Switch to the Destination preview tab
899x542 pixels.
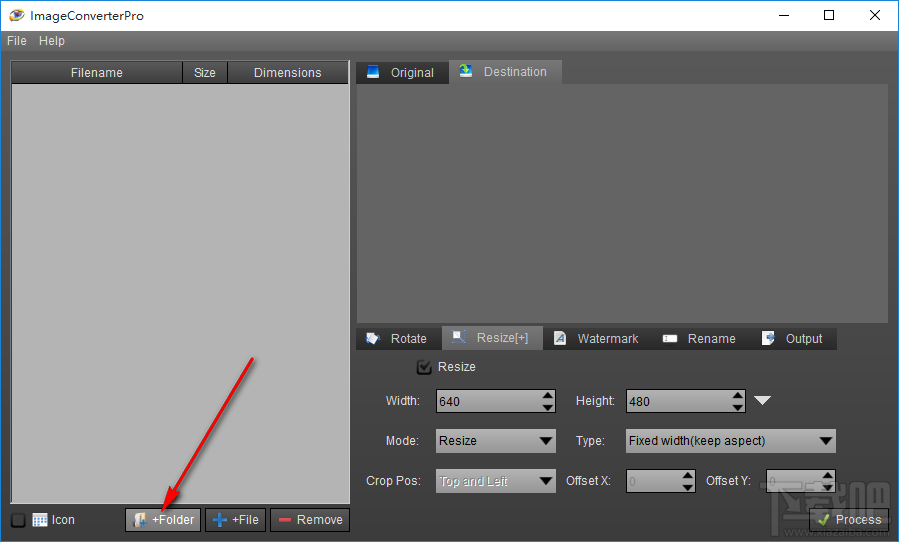click(505, 72)
